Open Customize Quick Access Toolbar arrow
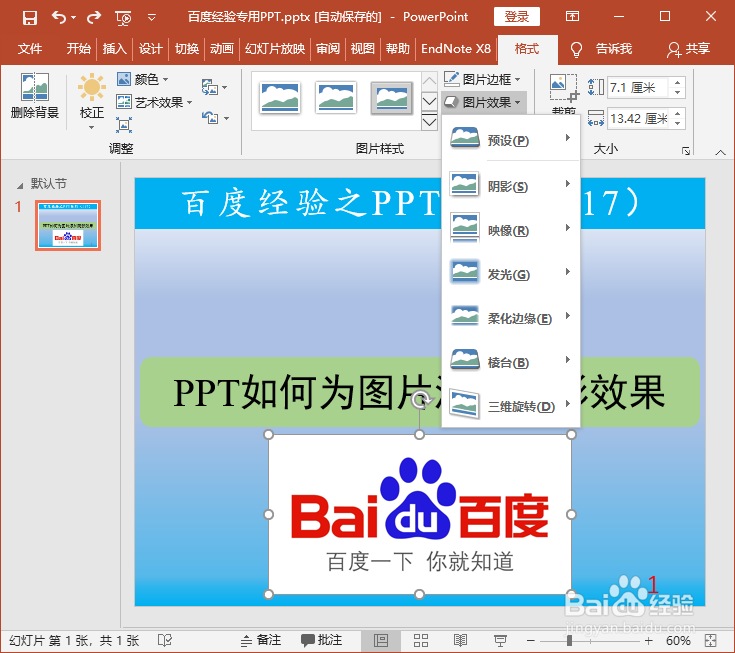This screenshot has width=735, height=653. [x=151, y=18]
